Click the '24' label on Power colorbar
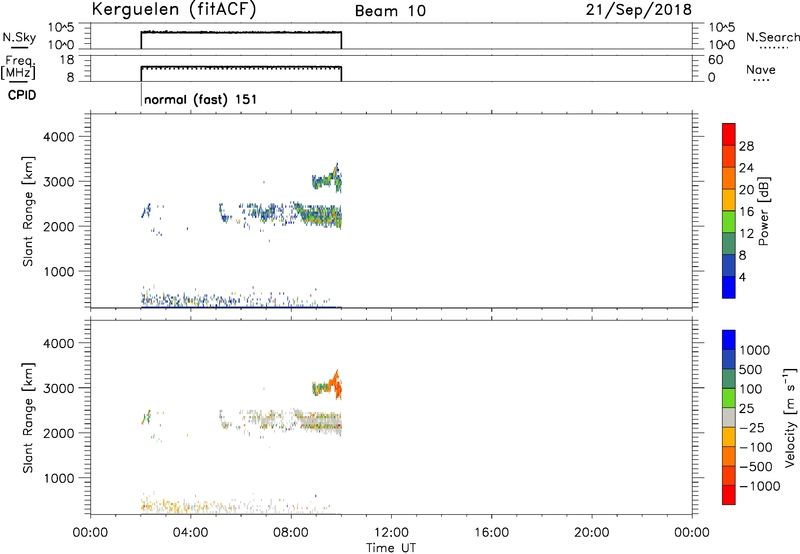 (746, 168)
